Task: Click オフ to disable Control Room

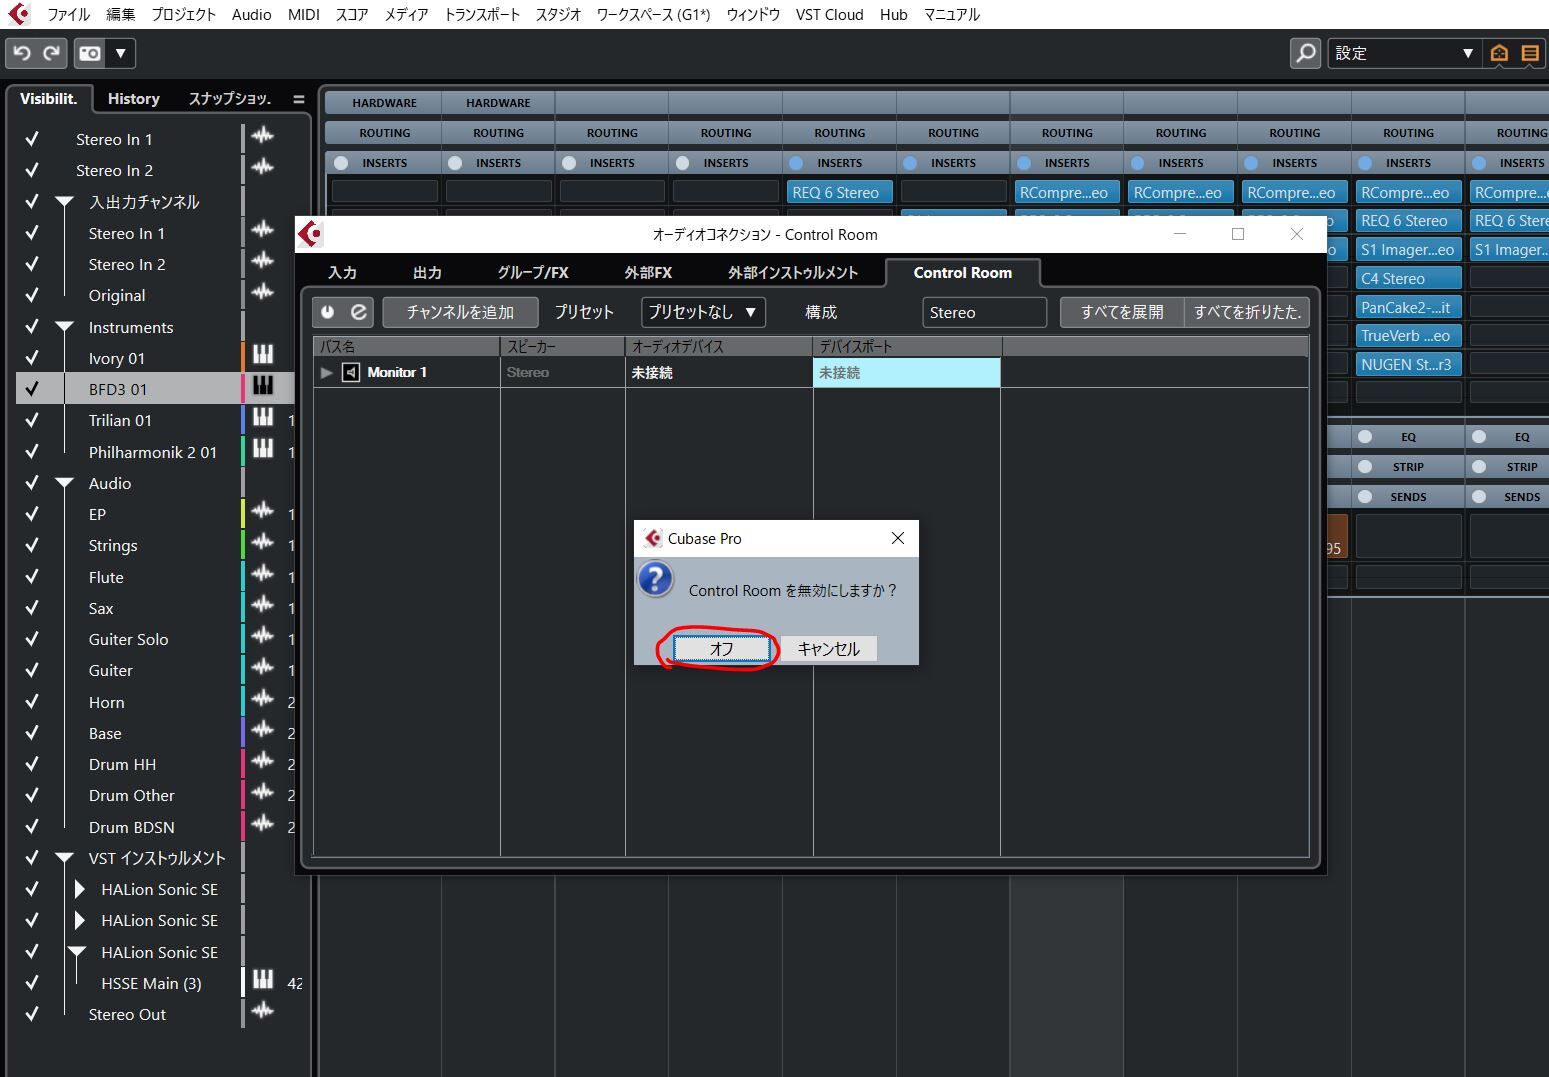Action: tap(721, 648)
